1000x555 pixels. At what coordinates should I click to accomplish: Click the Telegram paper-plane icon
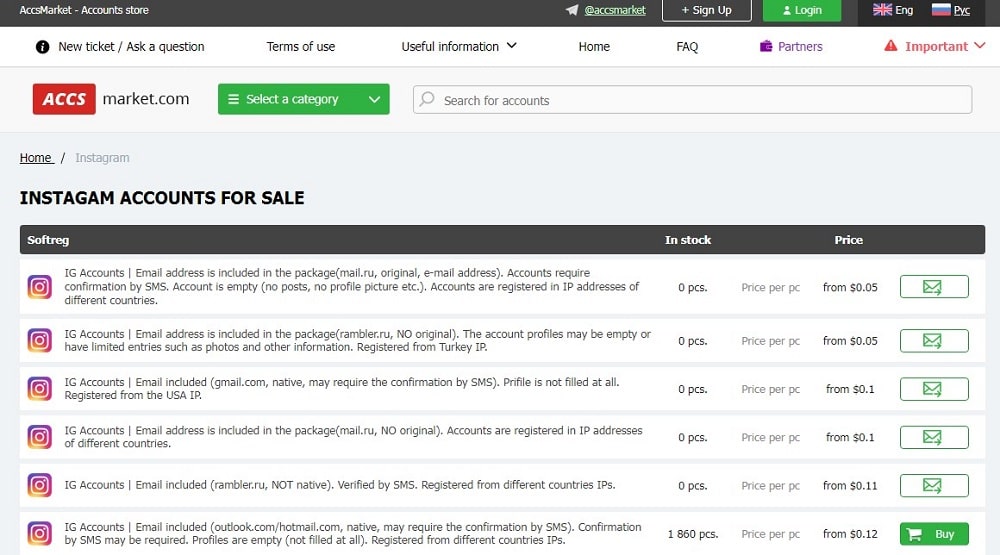[571, 10]
